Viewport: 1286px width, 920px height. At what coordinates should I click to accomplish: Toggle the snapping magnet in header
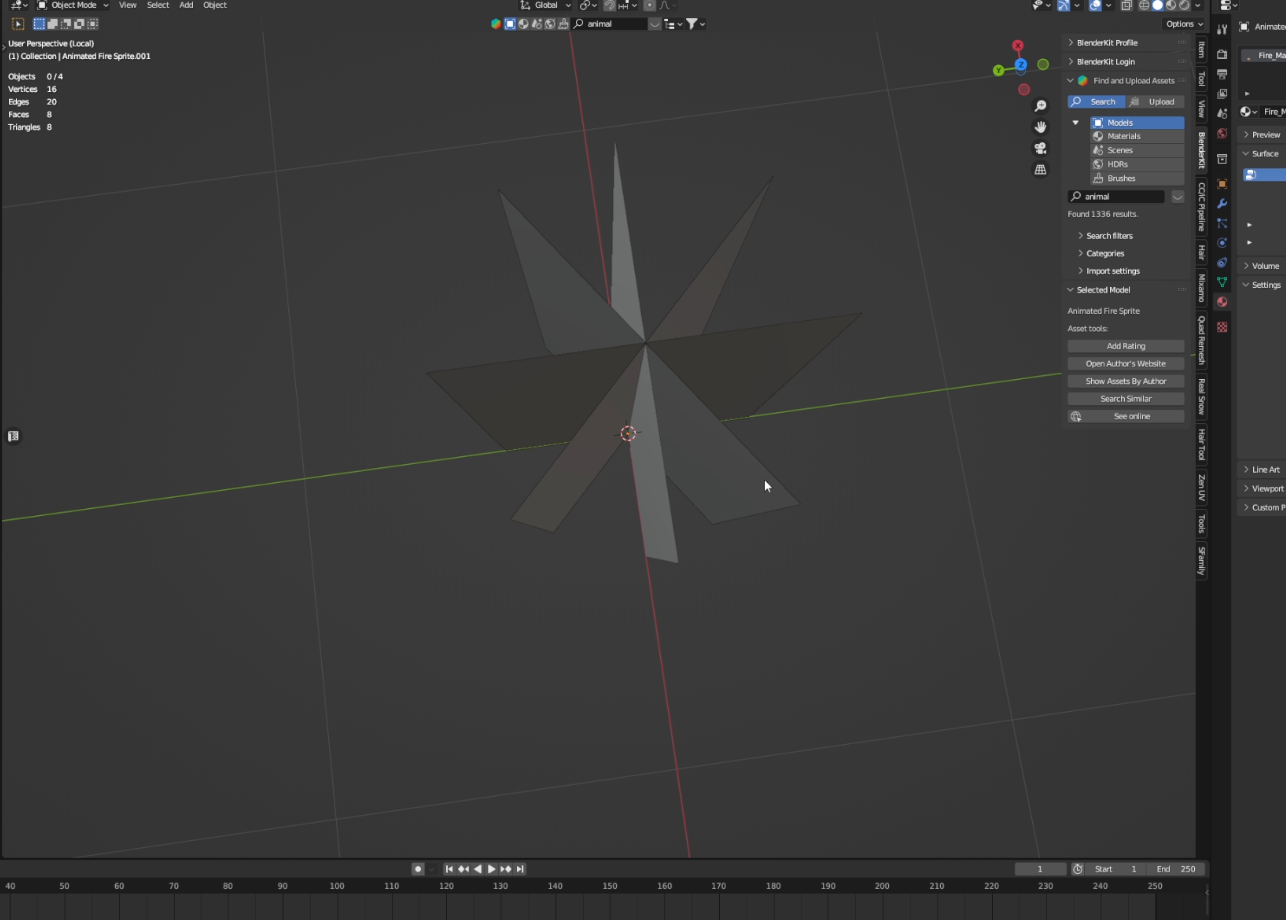point(609,5)
